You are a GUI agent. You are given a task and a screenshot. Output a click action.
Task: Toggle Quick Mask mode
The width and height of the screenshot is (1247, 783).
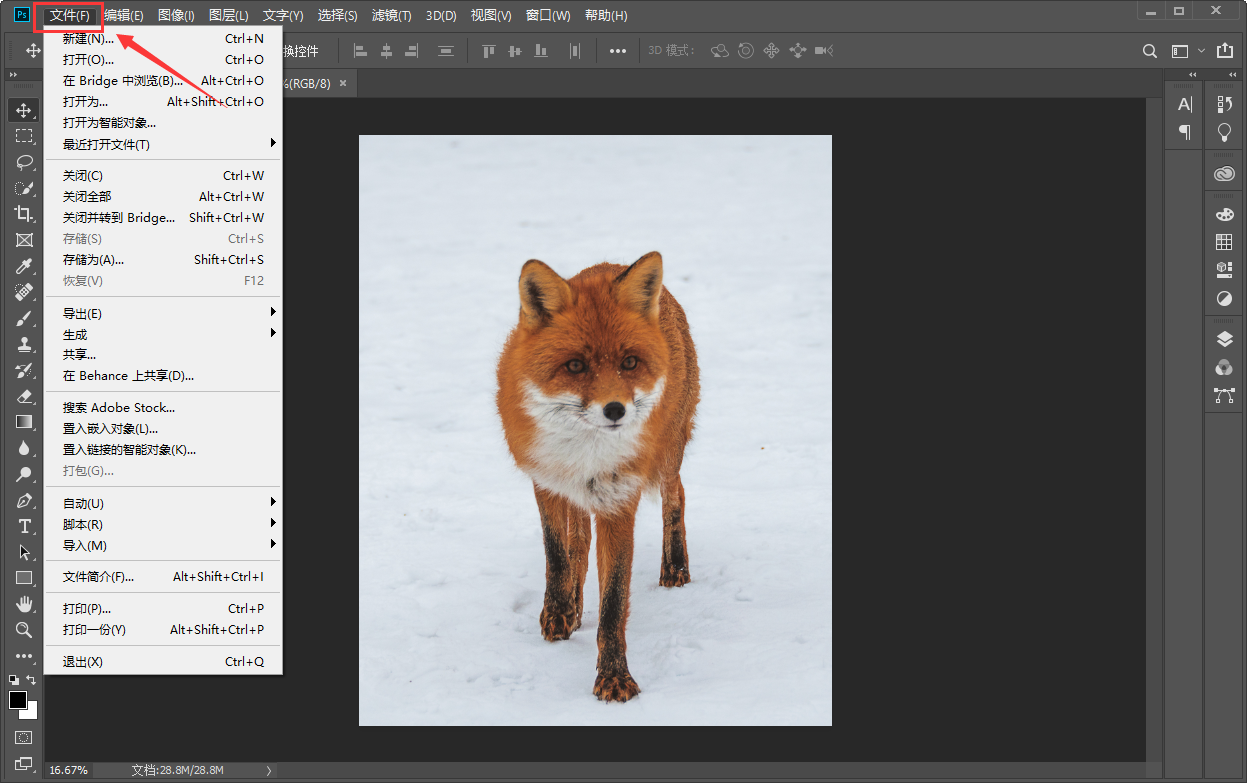pyautogui.click(x=24, y=738)
